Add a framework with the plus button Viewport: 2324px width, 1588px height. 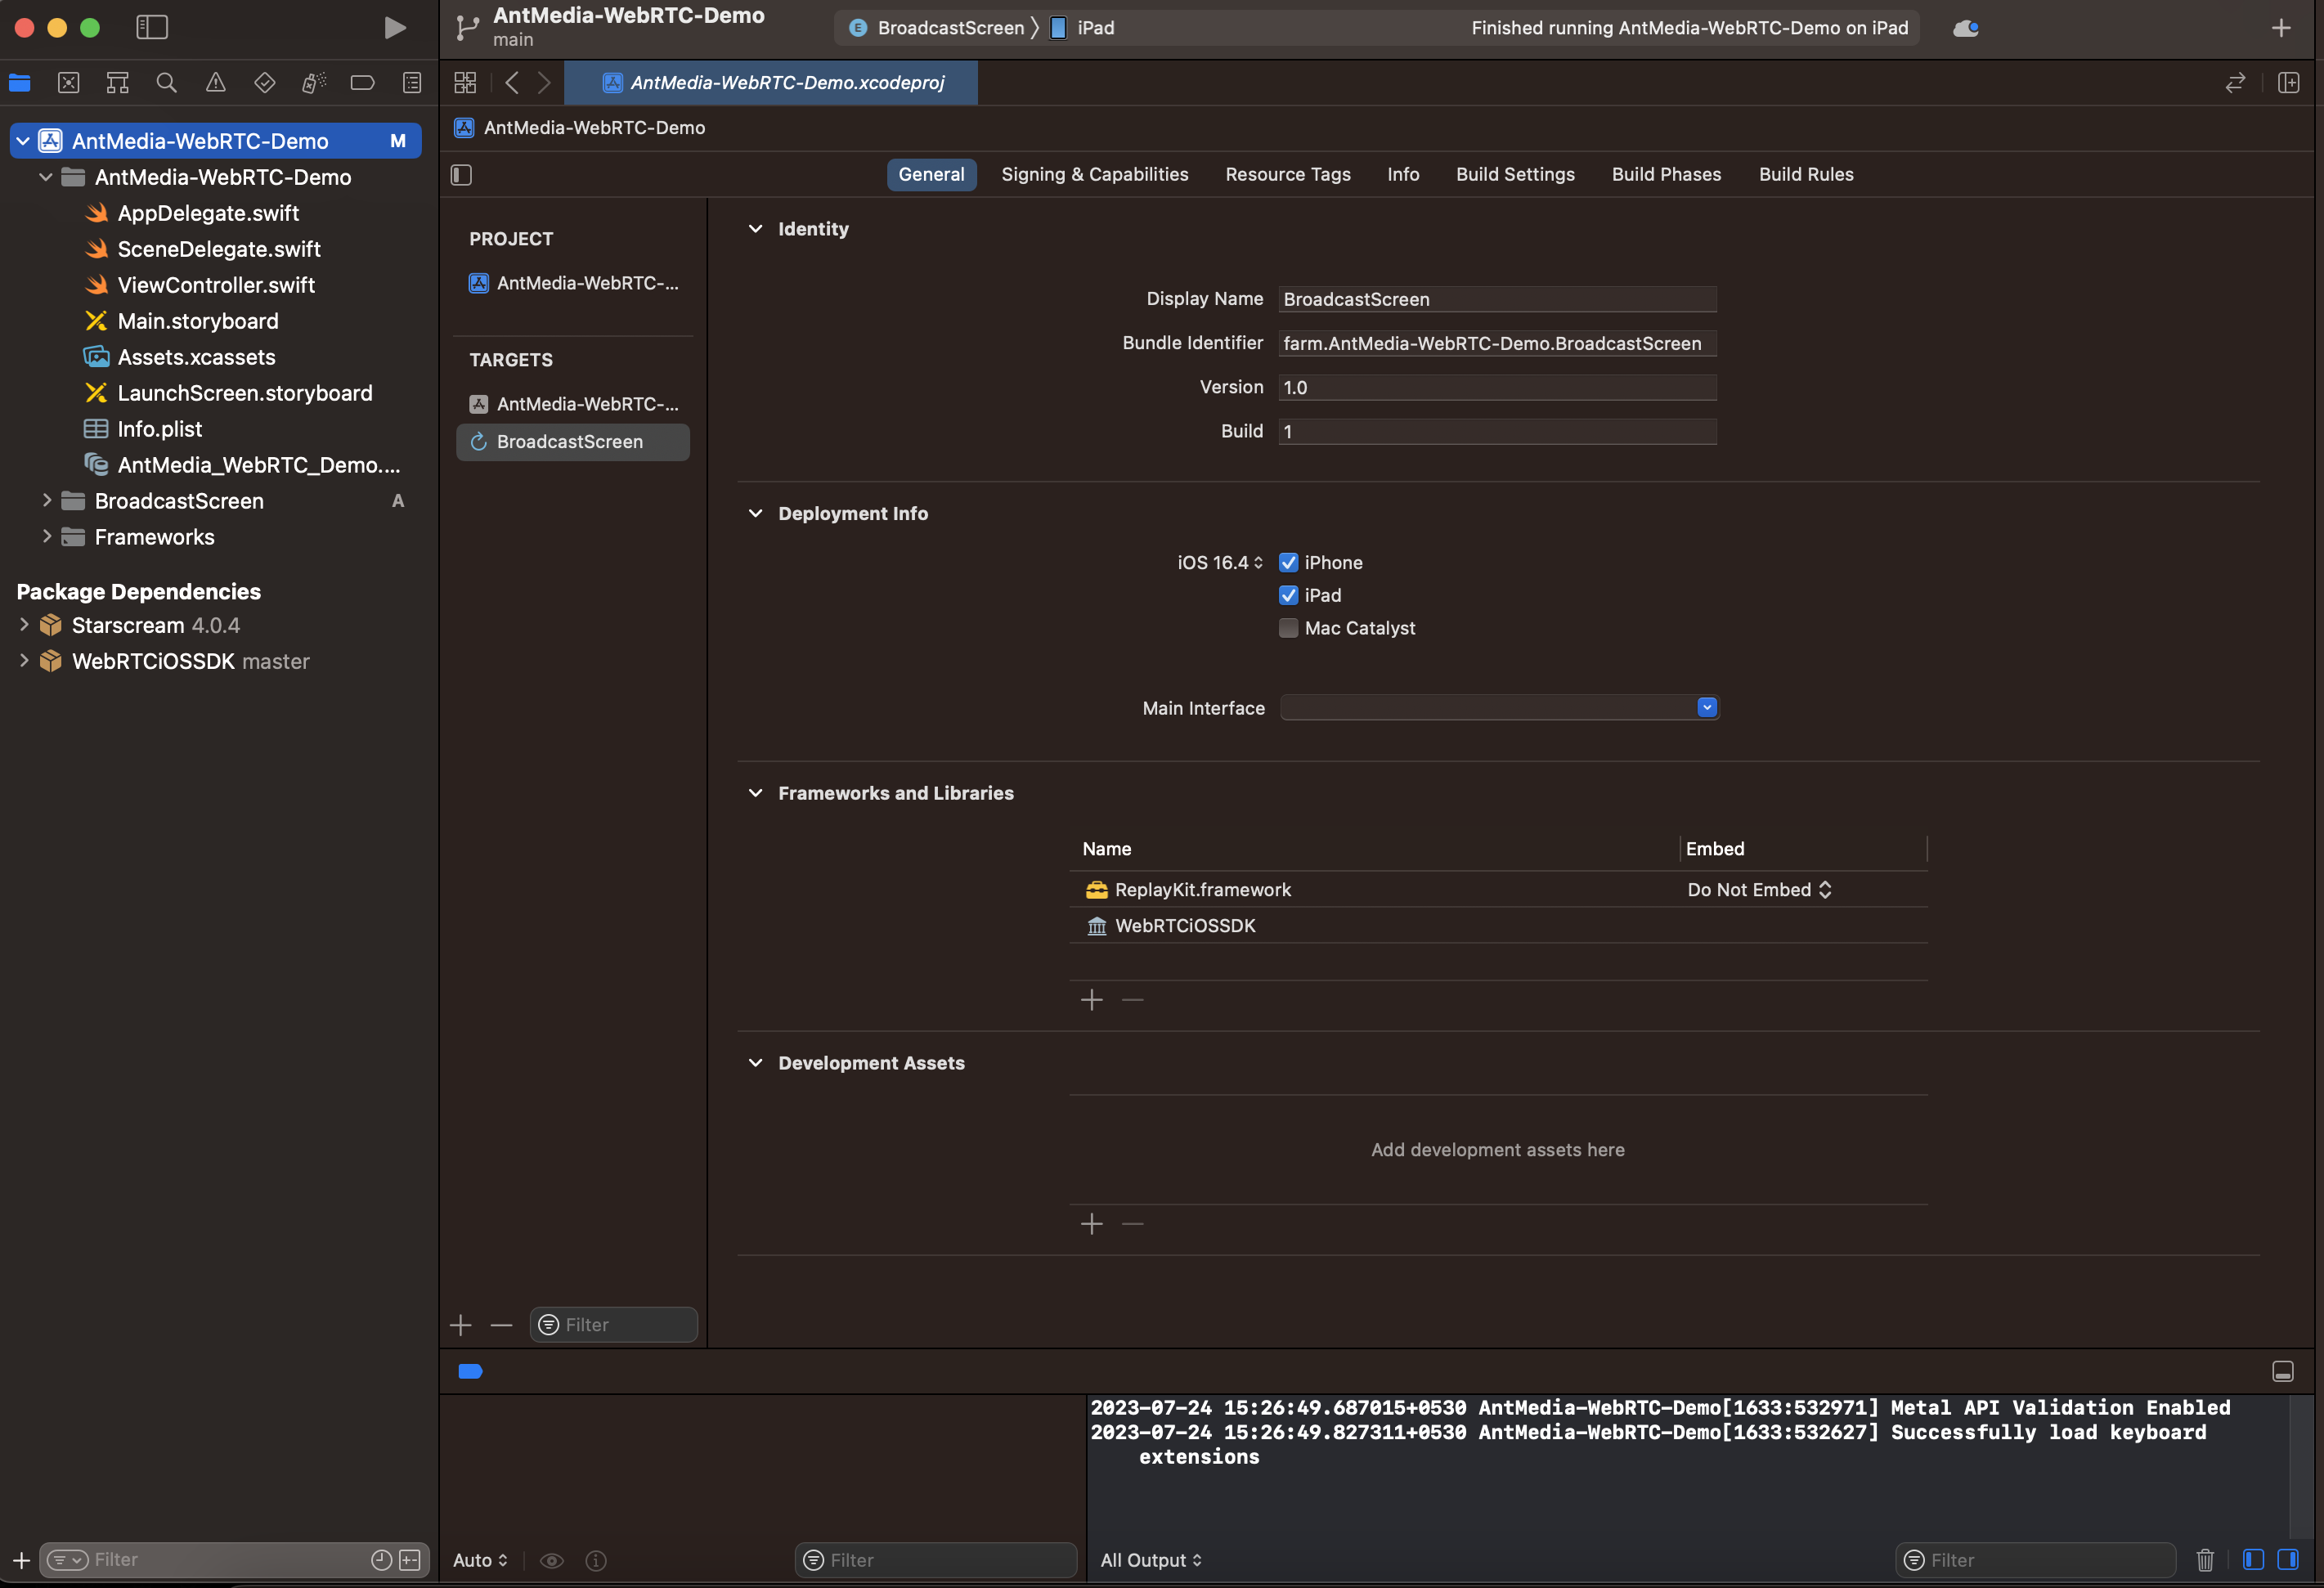pyautogui.click(x=1092, y=1000)
